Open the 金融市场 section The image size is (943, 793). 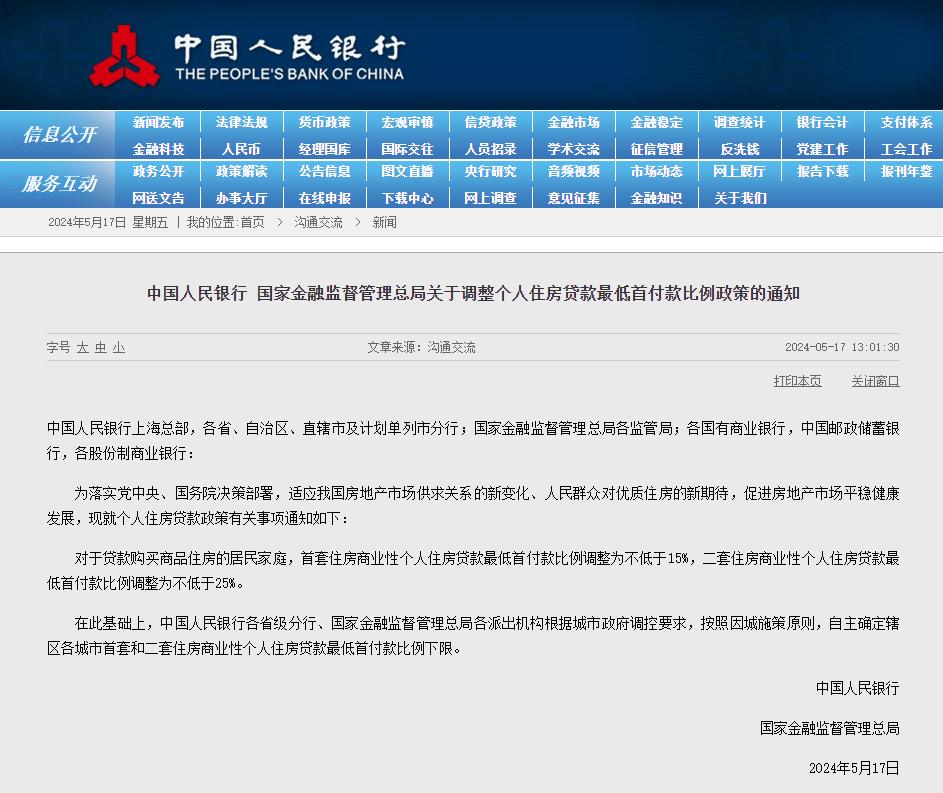pyautogui.click(x=573, y=122)
